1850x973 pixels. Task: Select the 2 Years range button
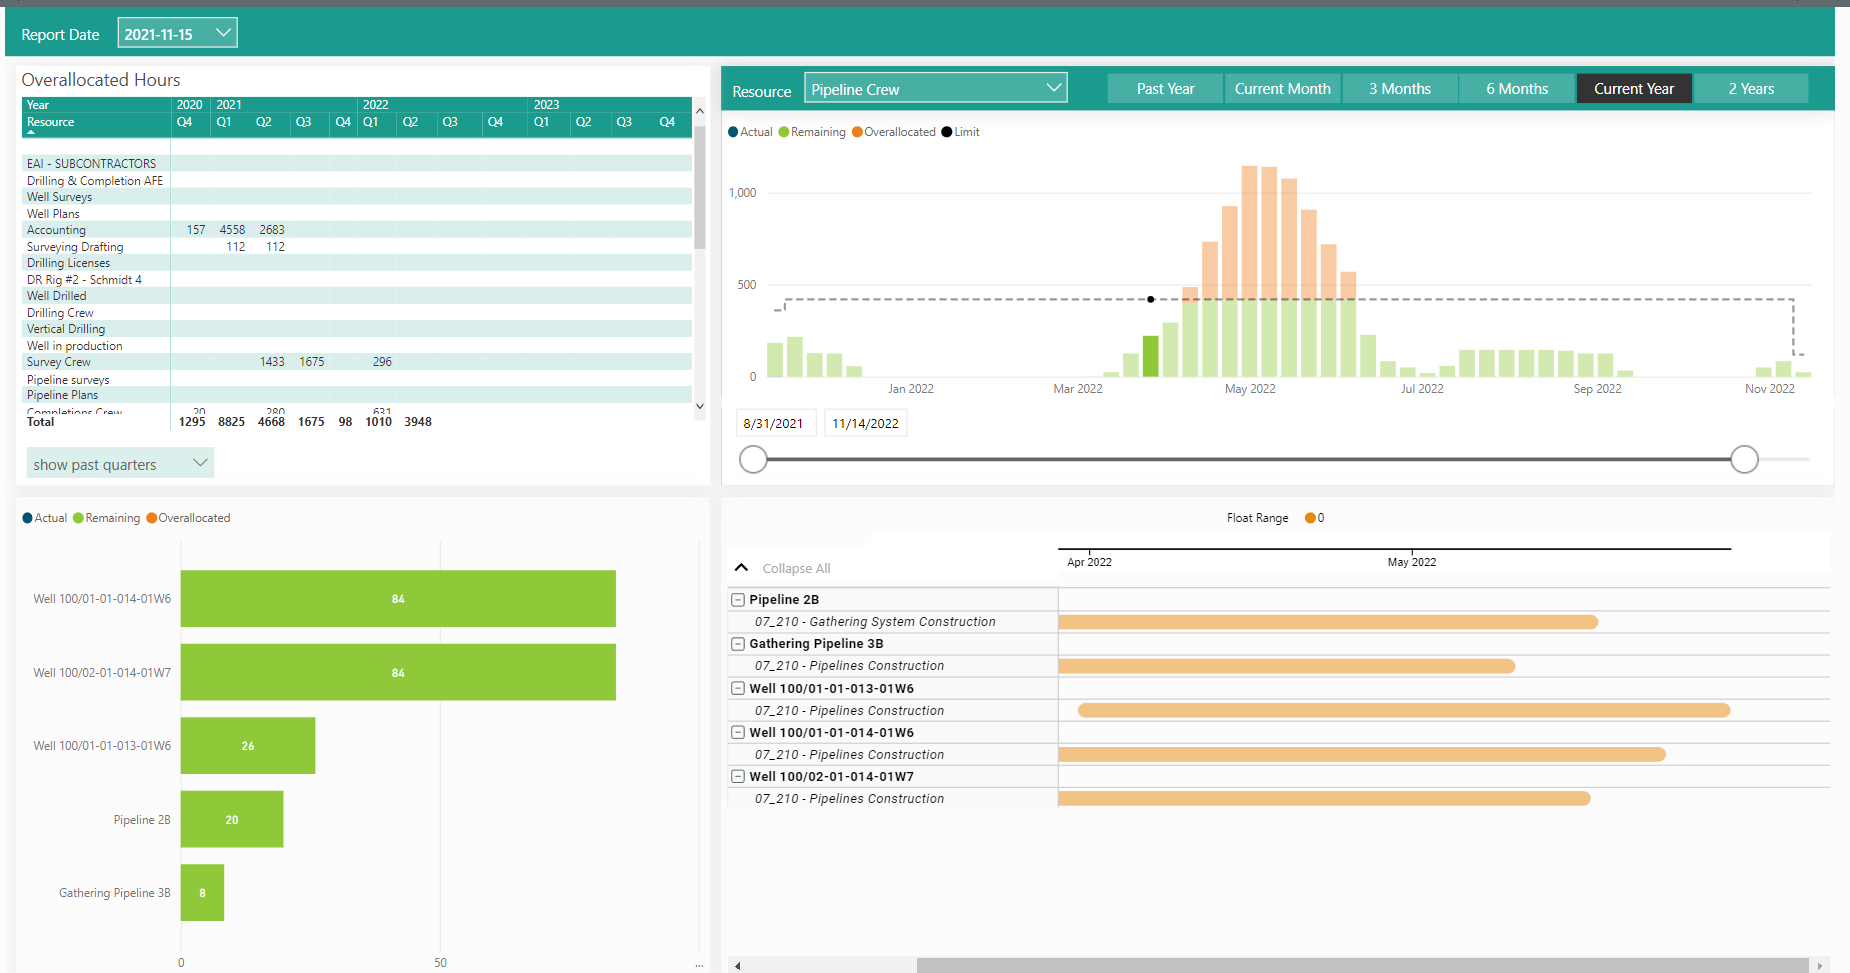pyautogui.click(x=1751, y=89)
